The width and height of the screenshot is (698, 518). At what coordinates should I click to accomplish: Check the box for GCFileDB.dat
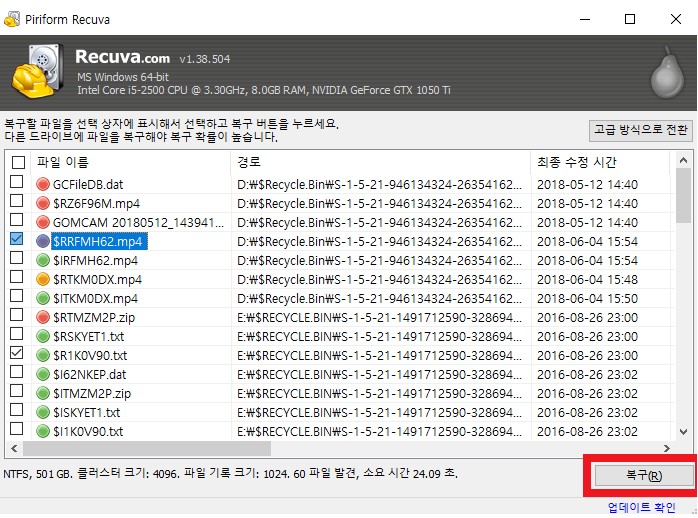pos(16,182)
